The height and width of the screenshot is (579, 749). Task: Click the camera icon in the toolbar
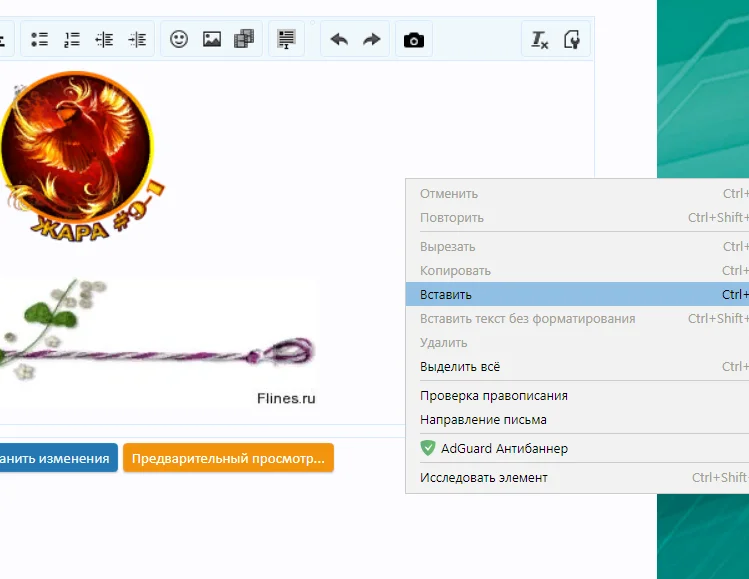(414, 40)
